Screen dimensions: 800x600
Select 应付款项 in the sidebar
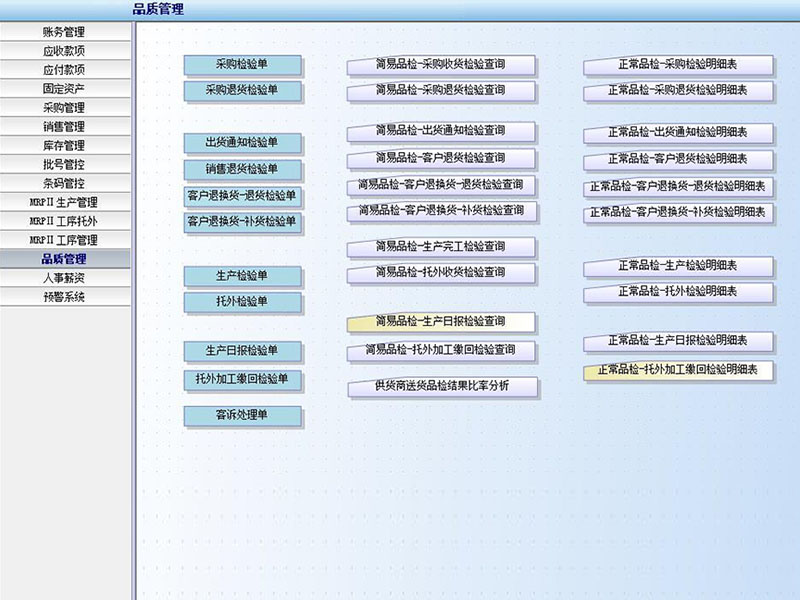click(x=65, y=69)
